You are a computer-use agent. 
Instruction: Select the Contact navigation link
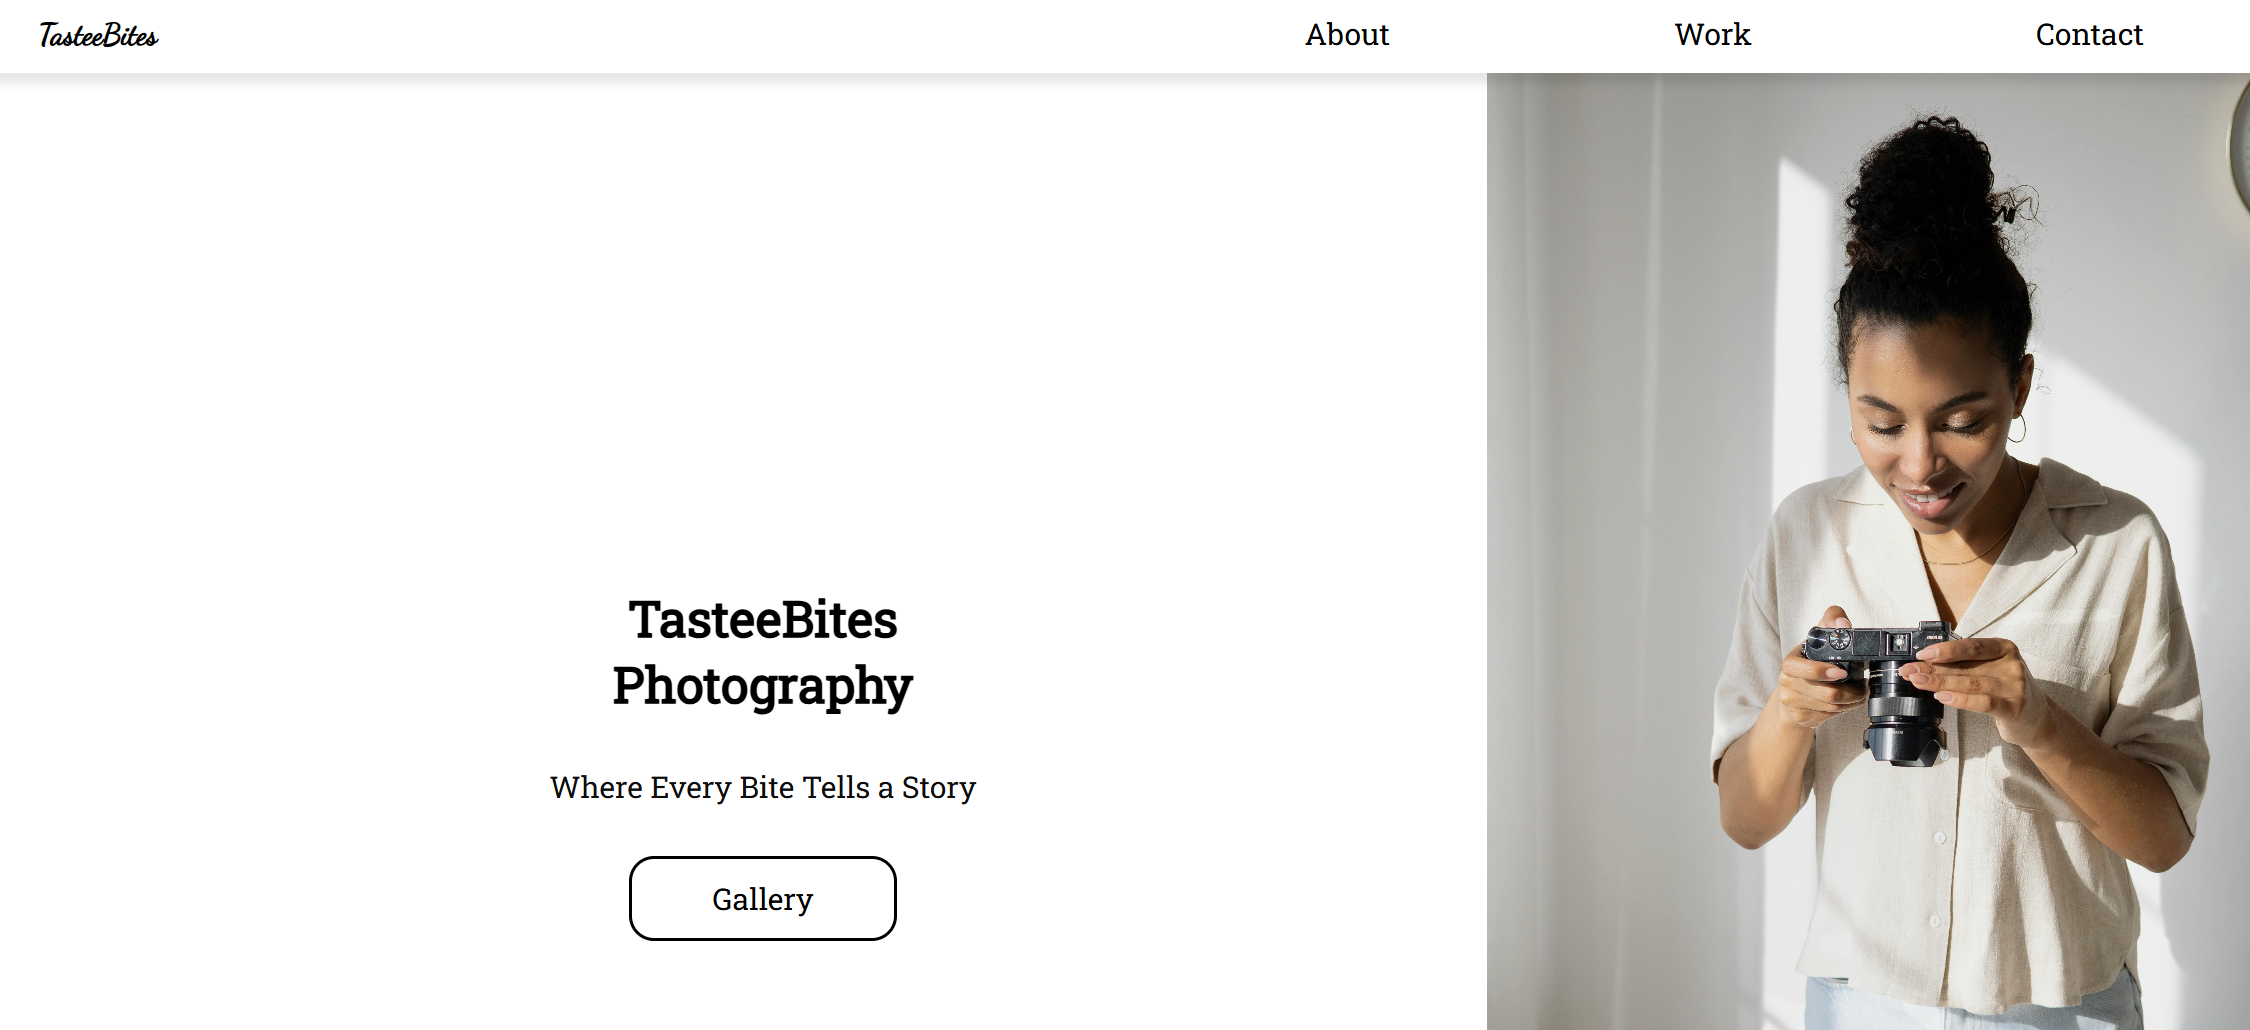pyautogui.click(x=2089, y=35)
